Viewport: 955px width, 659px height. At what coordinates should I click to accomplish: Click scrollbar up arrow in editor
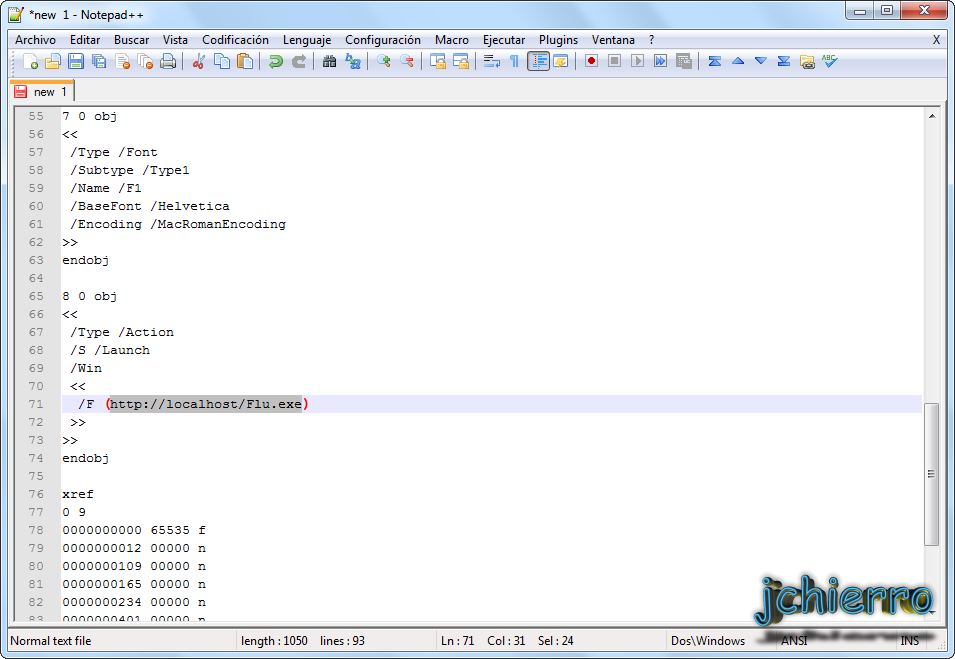(x=931, y=116)
